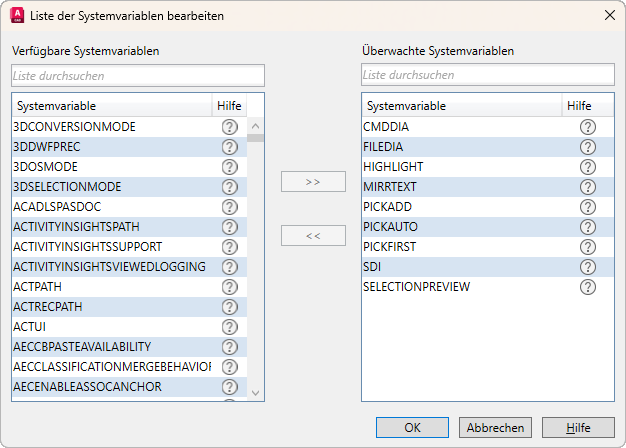The image size is (626, 448).
Task: Sort available list by Systemvariable header
Action: (110, 106)
